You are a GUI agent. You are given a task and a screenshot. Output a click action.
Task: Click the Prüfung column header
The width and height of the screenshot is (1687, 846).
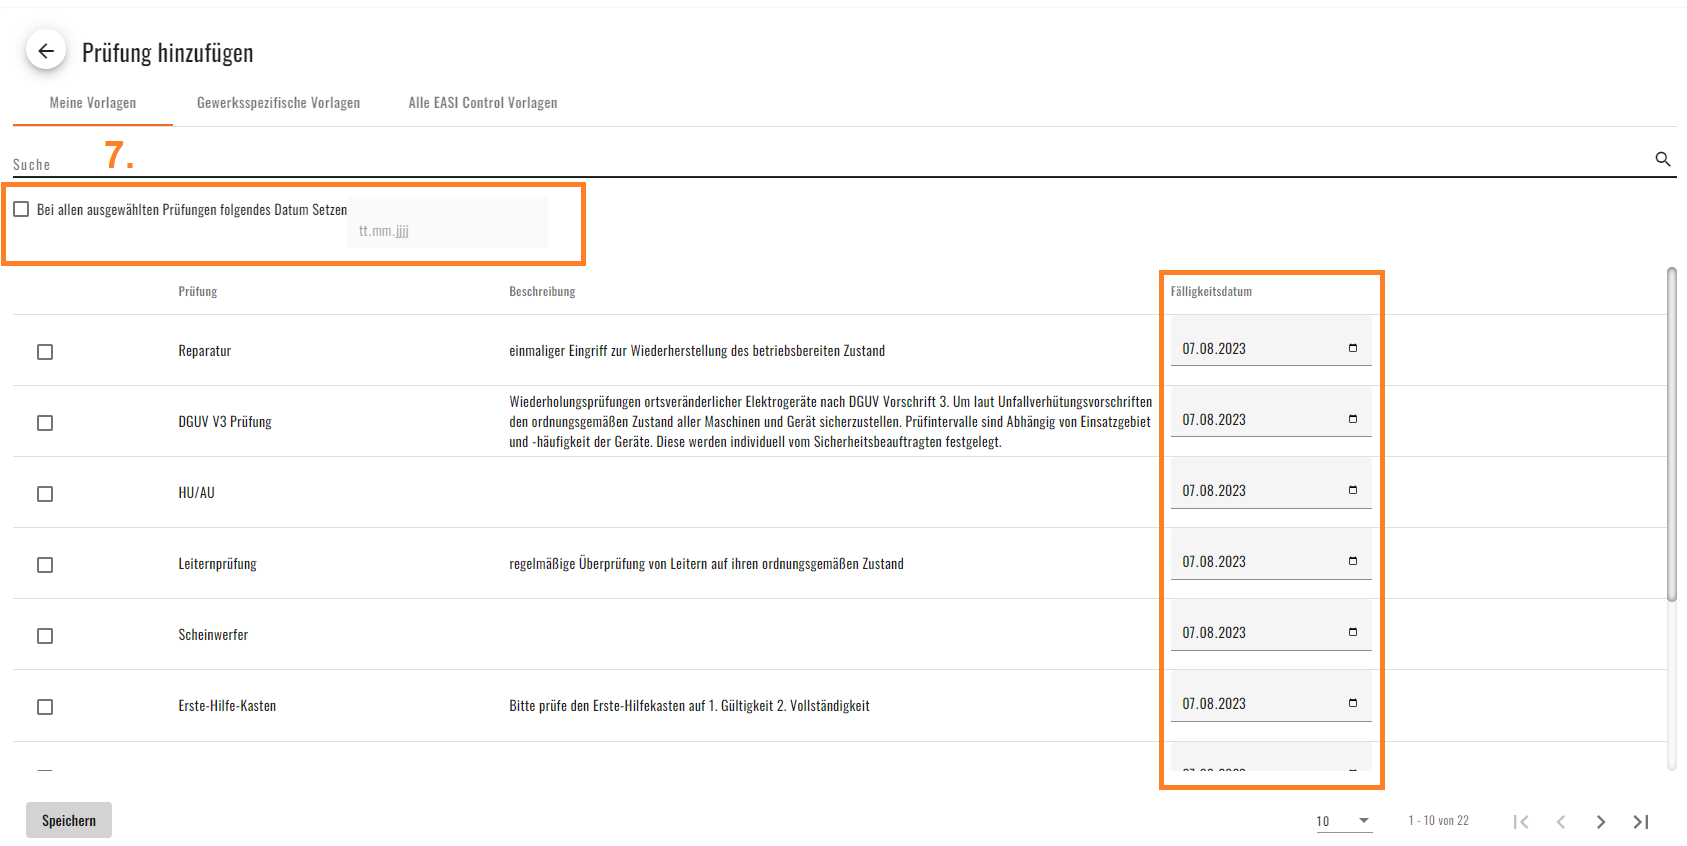(x=198, y=292)
